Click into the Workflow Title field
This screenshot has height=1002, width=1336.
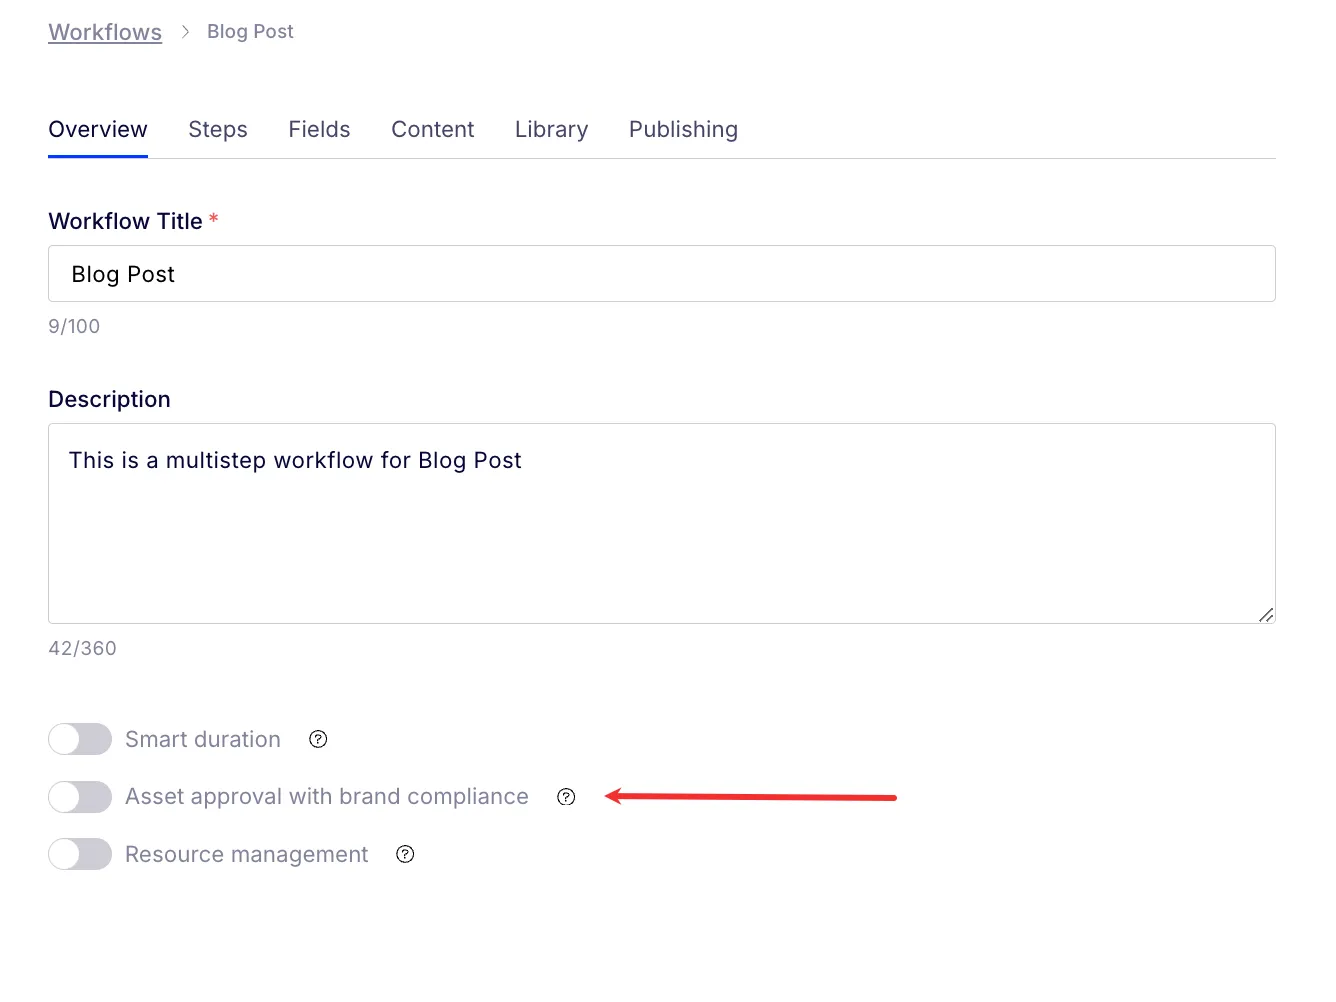pyautogui.click(x=662, y=274)
